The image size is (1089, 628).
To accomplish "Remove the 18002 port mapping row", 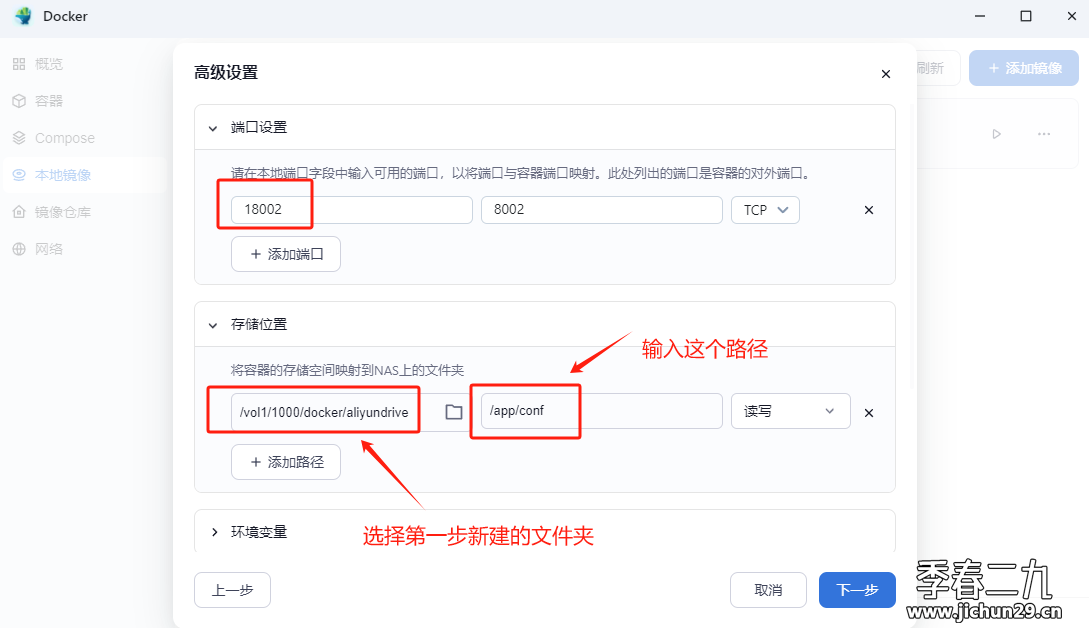I will (869, 210).
